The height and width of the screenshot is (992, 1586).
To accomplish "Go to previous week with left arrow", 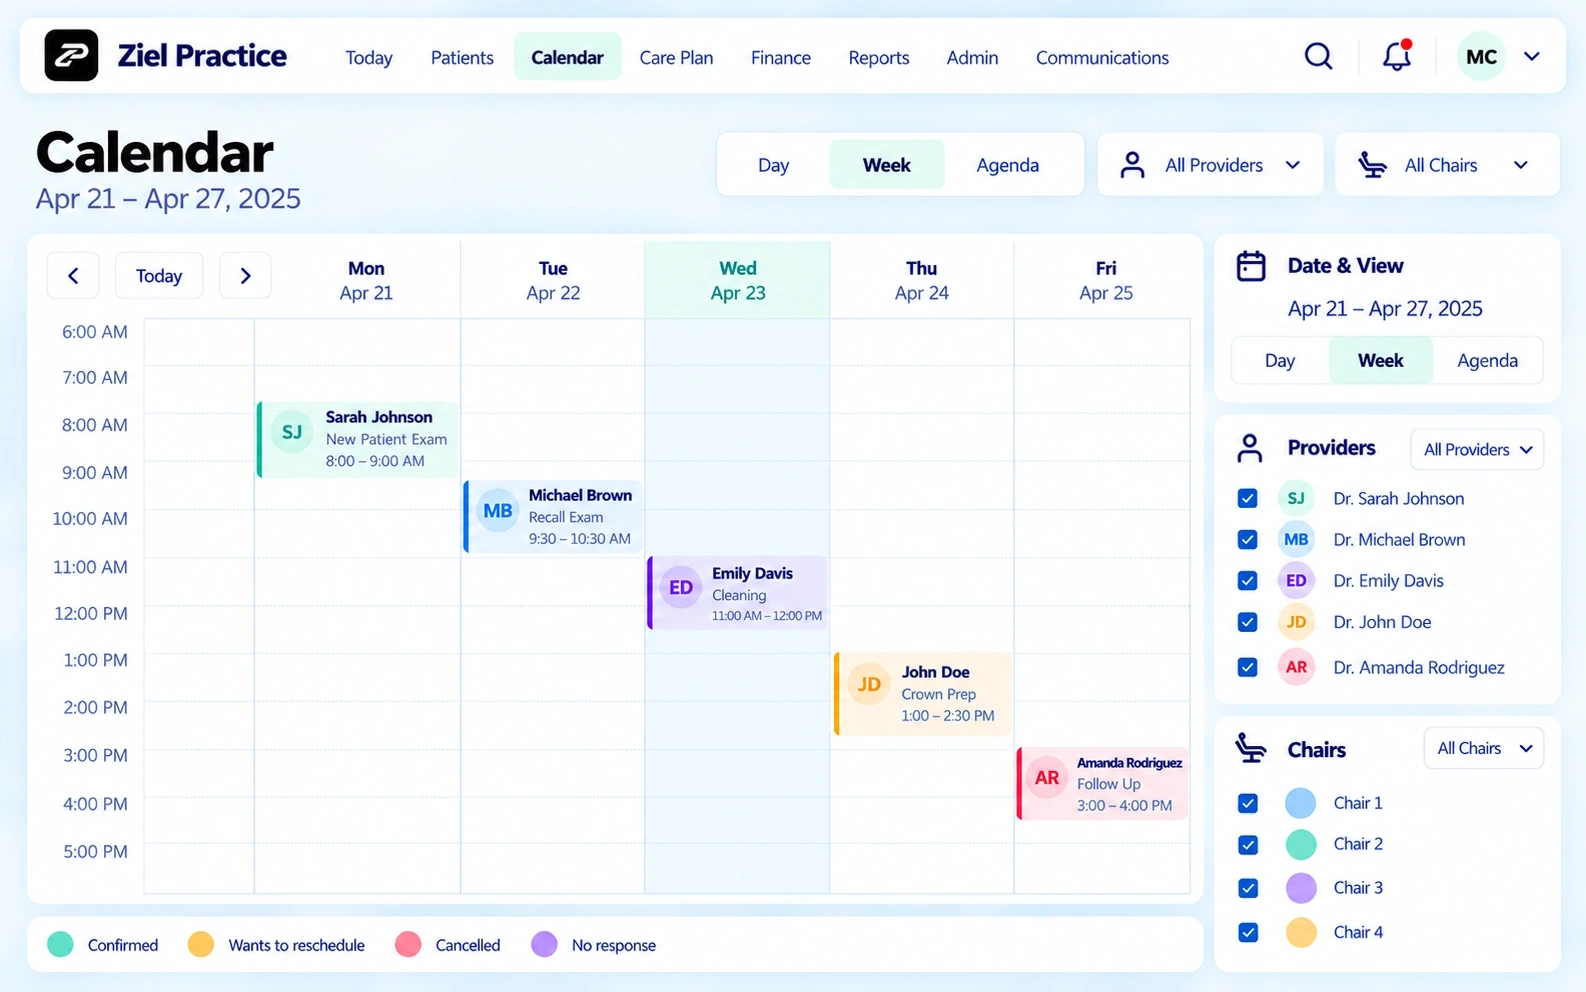I will coord(73,276).
